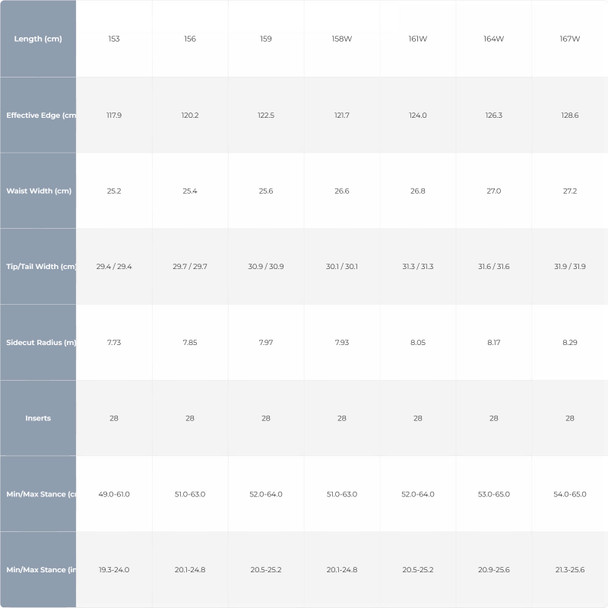Viewport: 608px width, 608px height.
Task: Select the 8.17 sidecut radius value
Action: (x=494, y=342)
